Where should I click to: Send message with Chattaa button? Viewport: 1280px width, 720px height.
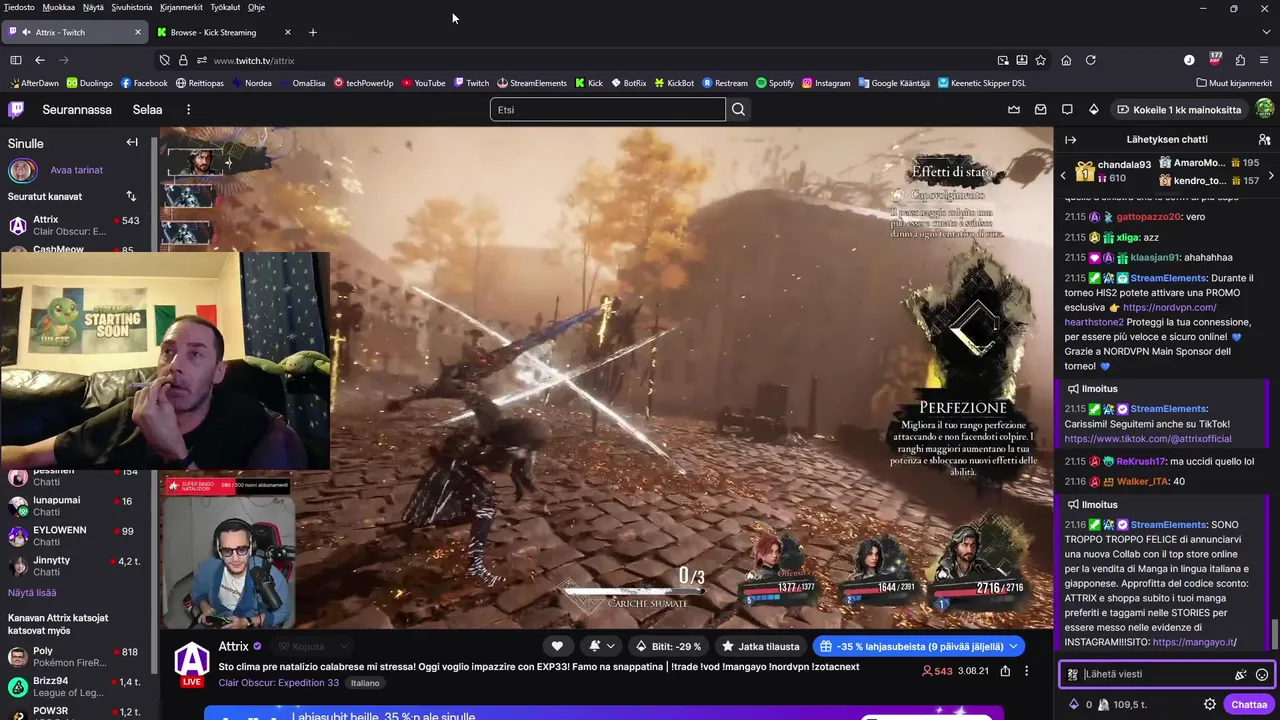point(1249,704)
